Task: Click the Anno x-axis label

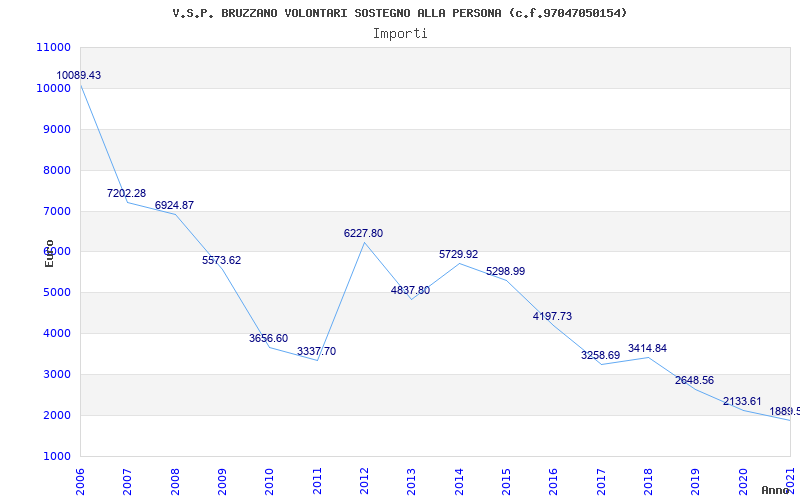Action: 776,490
